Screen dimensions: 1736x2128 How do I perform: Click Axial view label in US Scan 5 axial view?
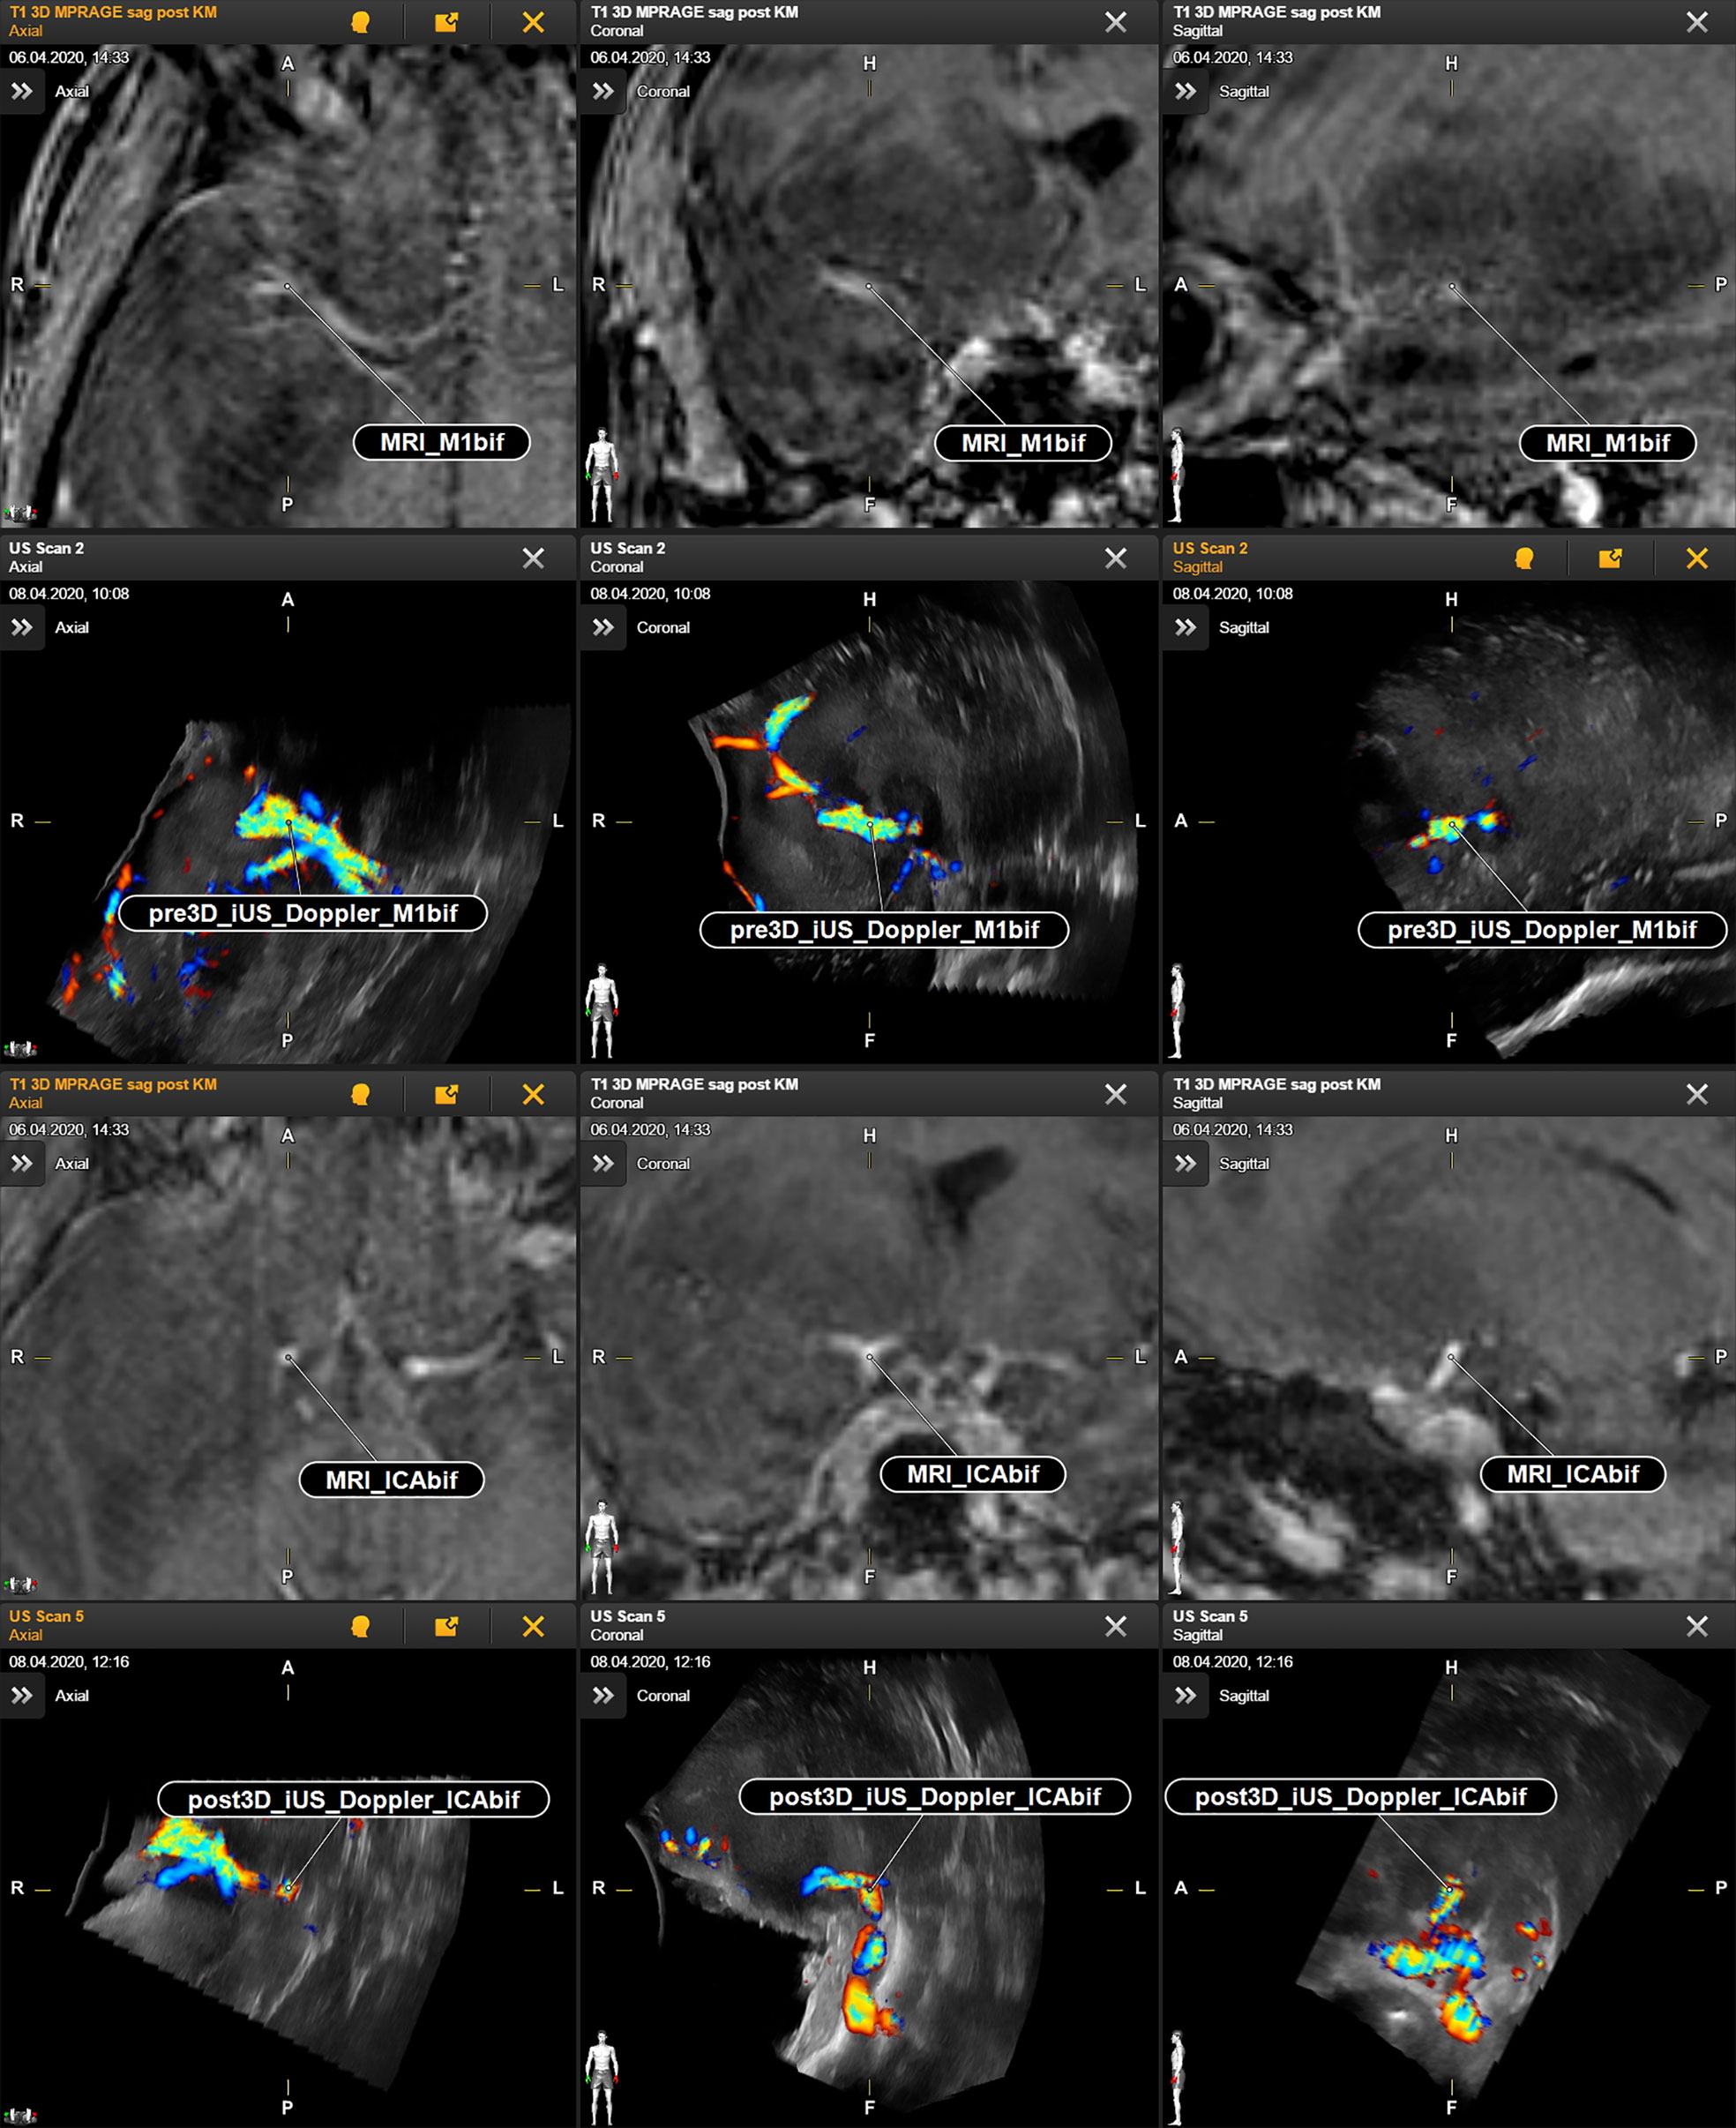pyautogui.click(x=72, y=1695)
